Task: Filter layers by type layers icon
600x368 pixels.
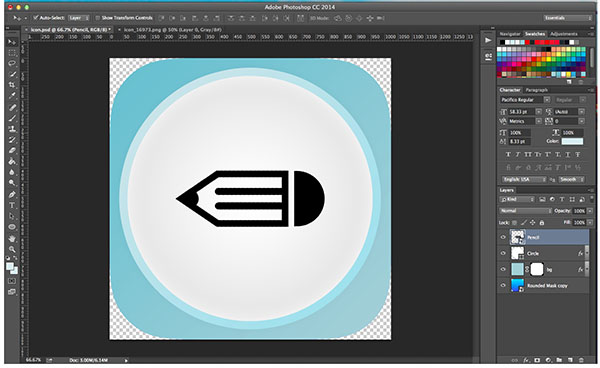Action: click(562, 199)
